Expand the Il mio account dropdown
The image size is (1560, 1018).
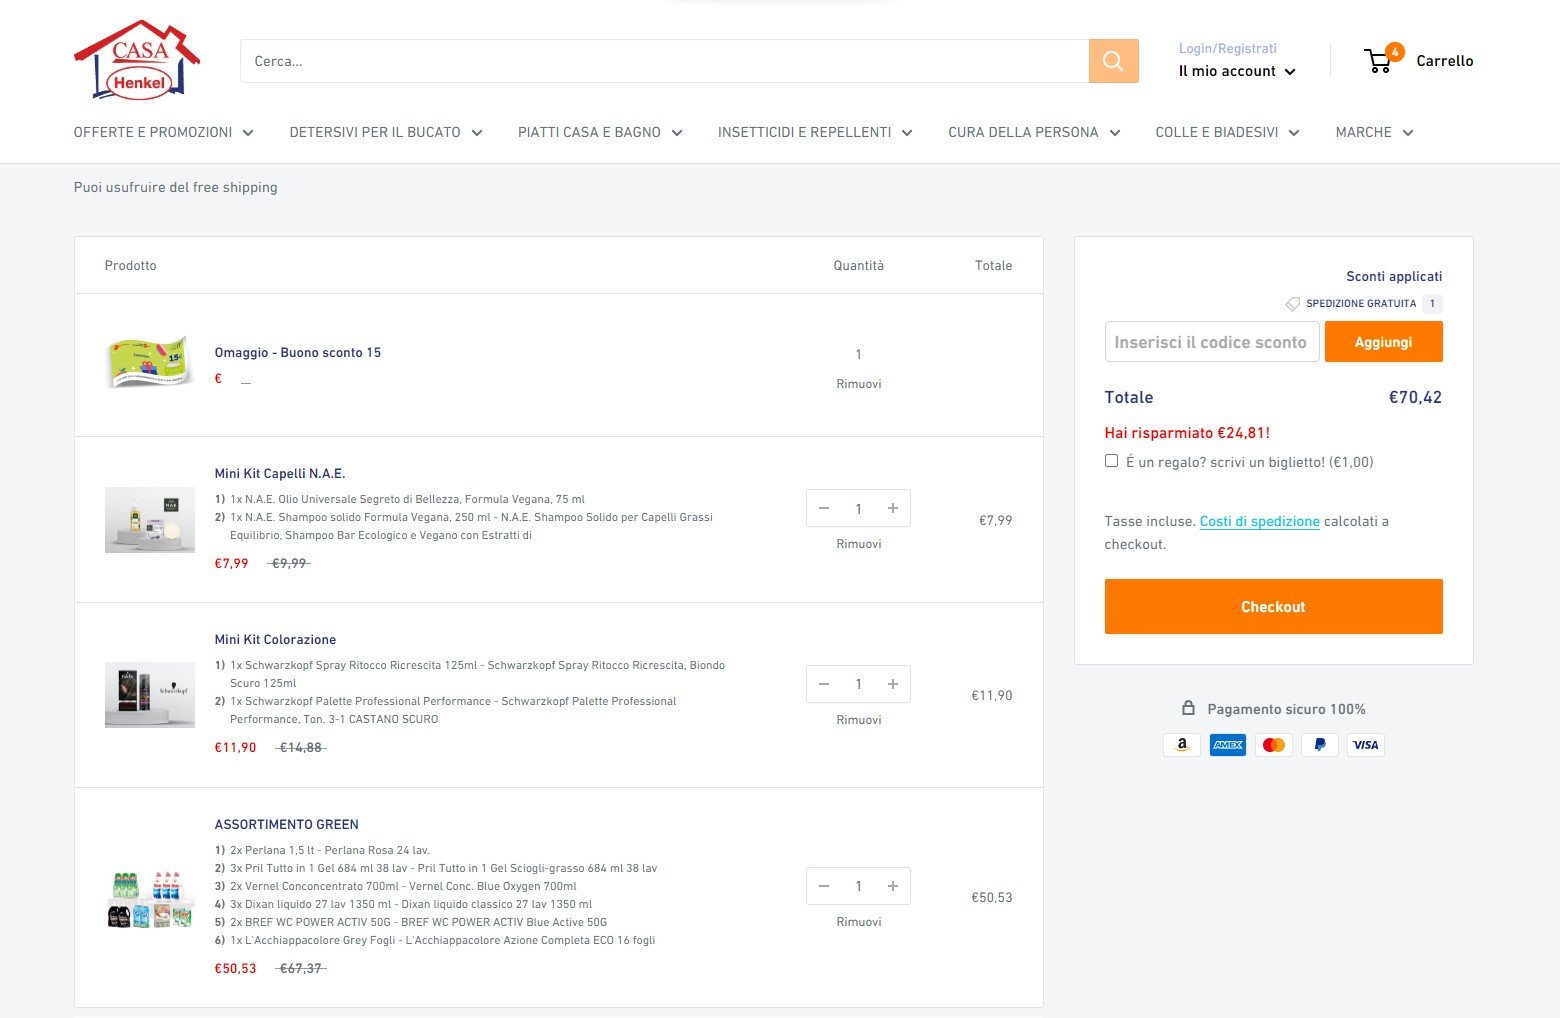(1236, 71)
